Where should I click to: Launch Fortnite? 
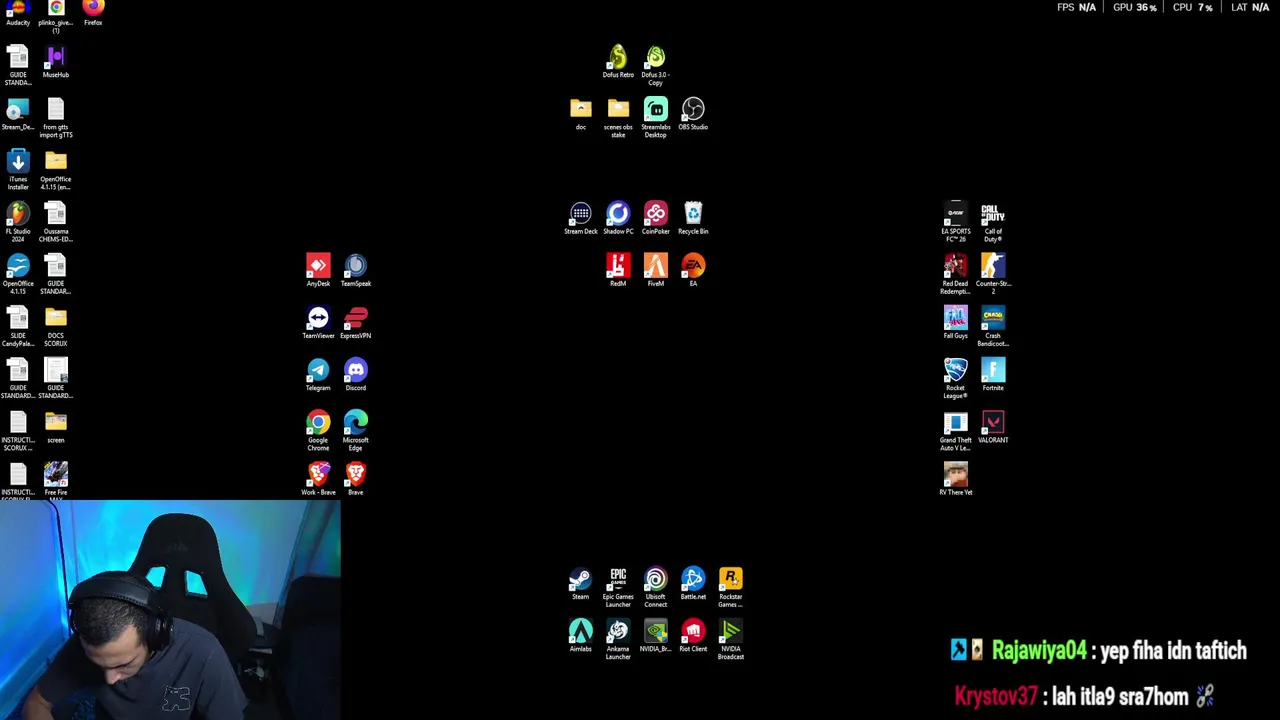(993, 374)
